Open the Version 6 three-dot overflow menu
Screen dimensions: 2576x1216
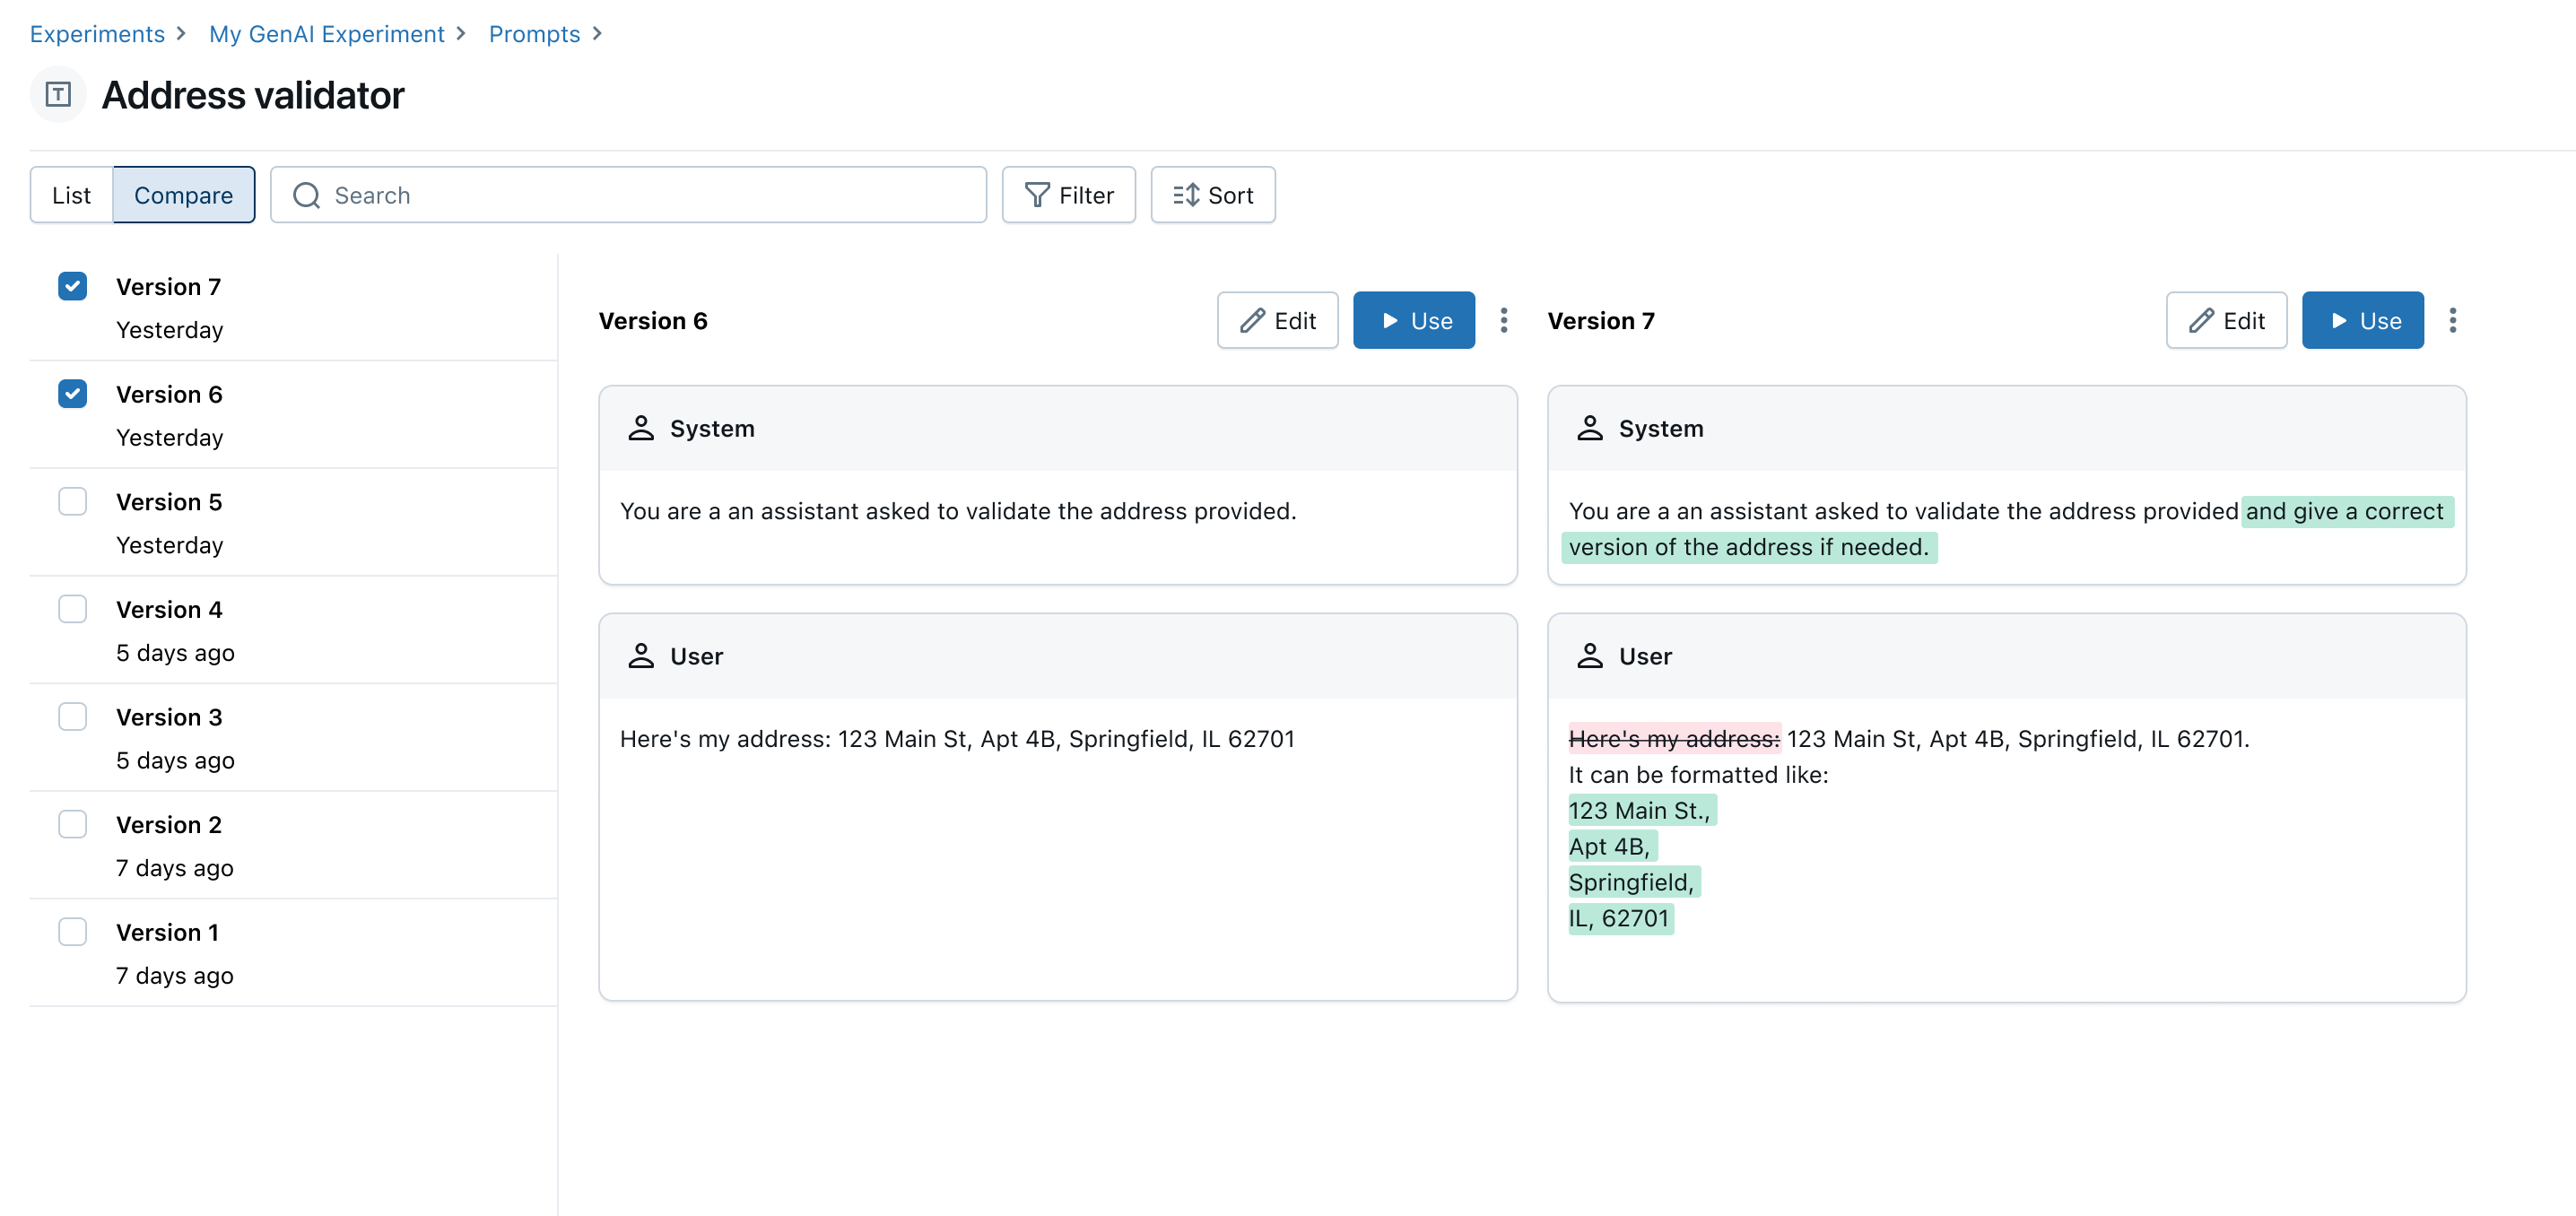pos(1504,321)
